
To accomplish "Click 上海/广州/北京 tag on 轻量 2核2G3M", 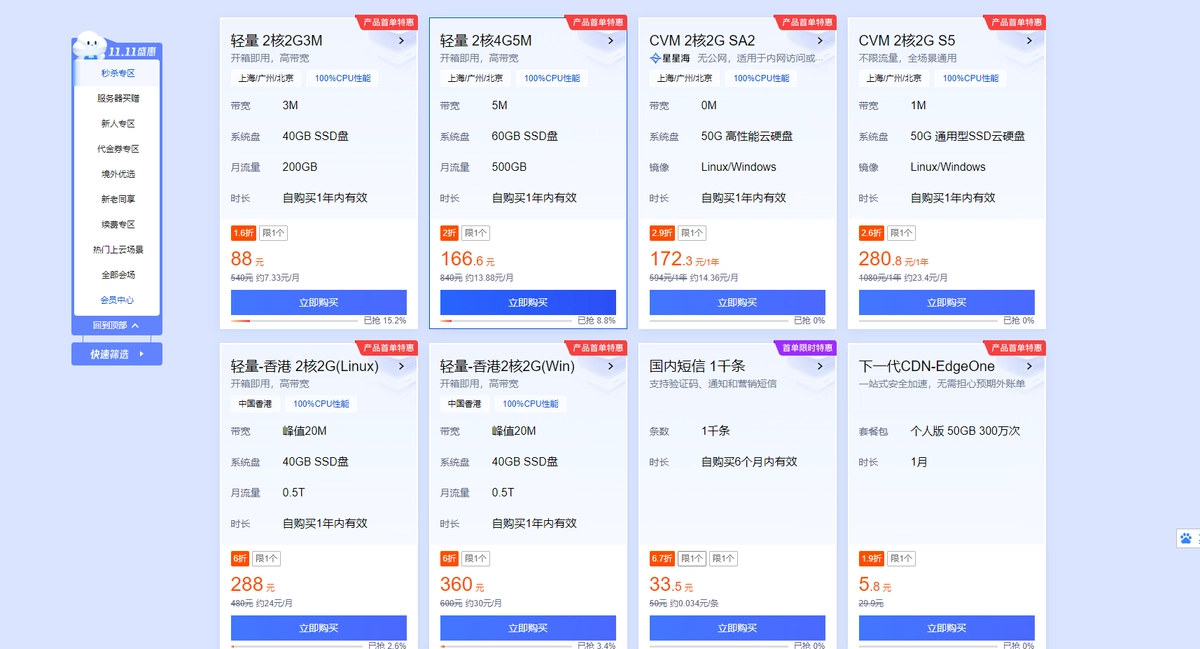I will tap(266, 78).
